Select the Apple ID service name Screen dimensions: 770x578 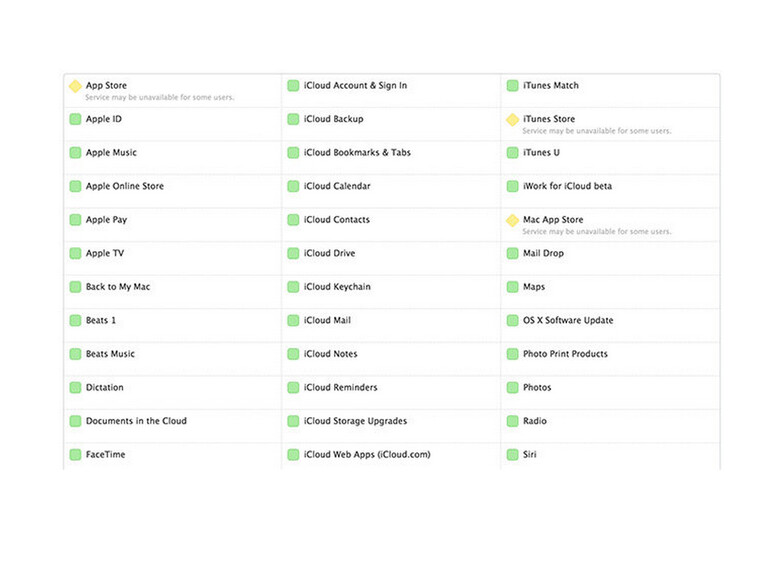tap(104, 119)
